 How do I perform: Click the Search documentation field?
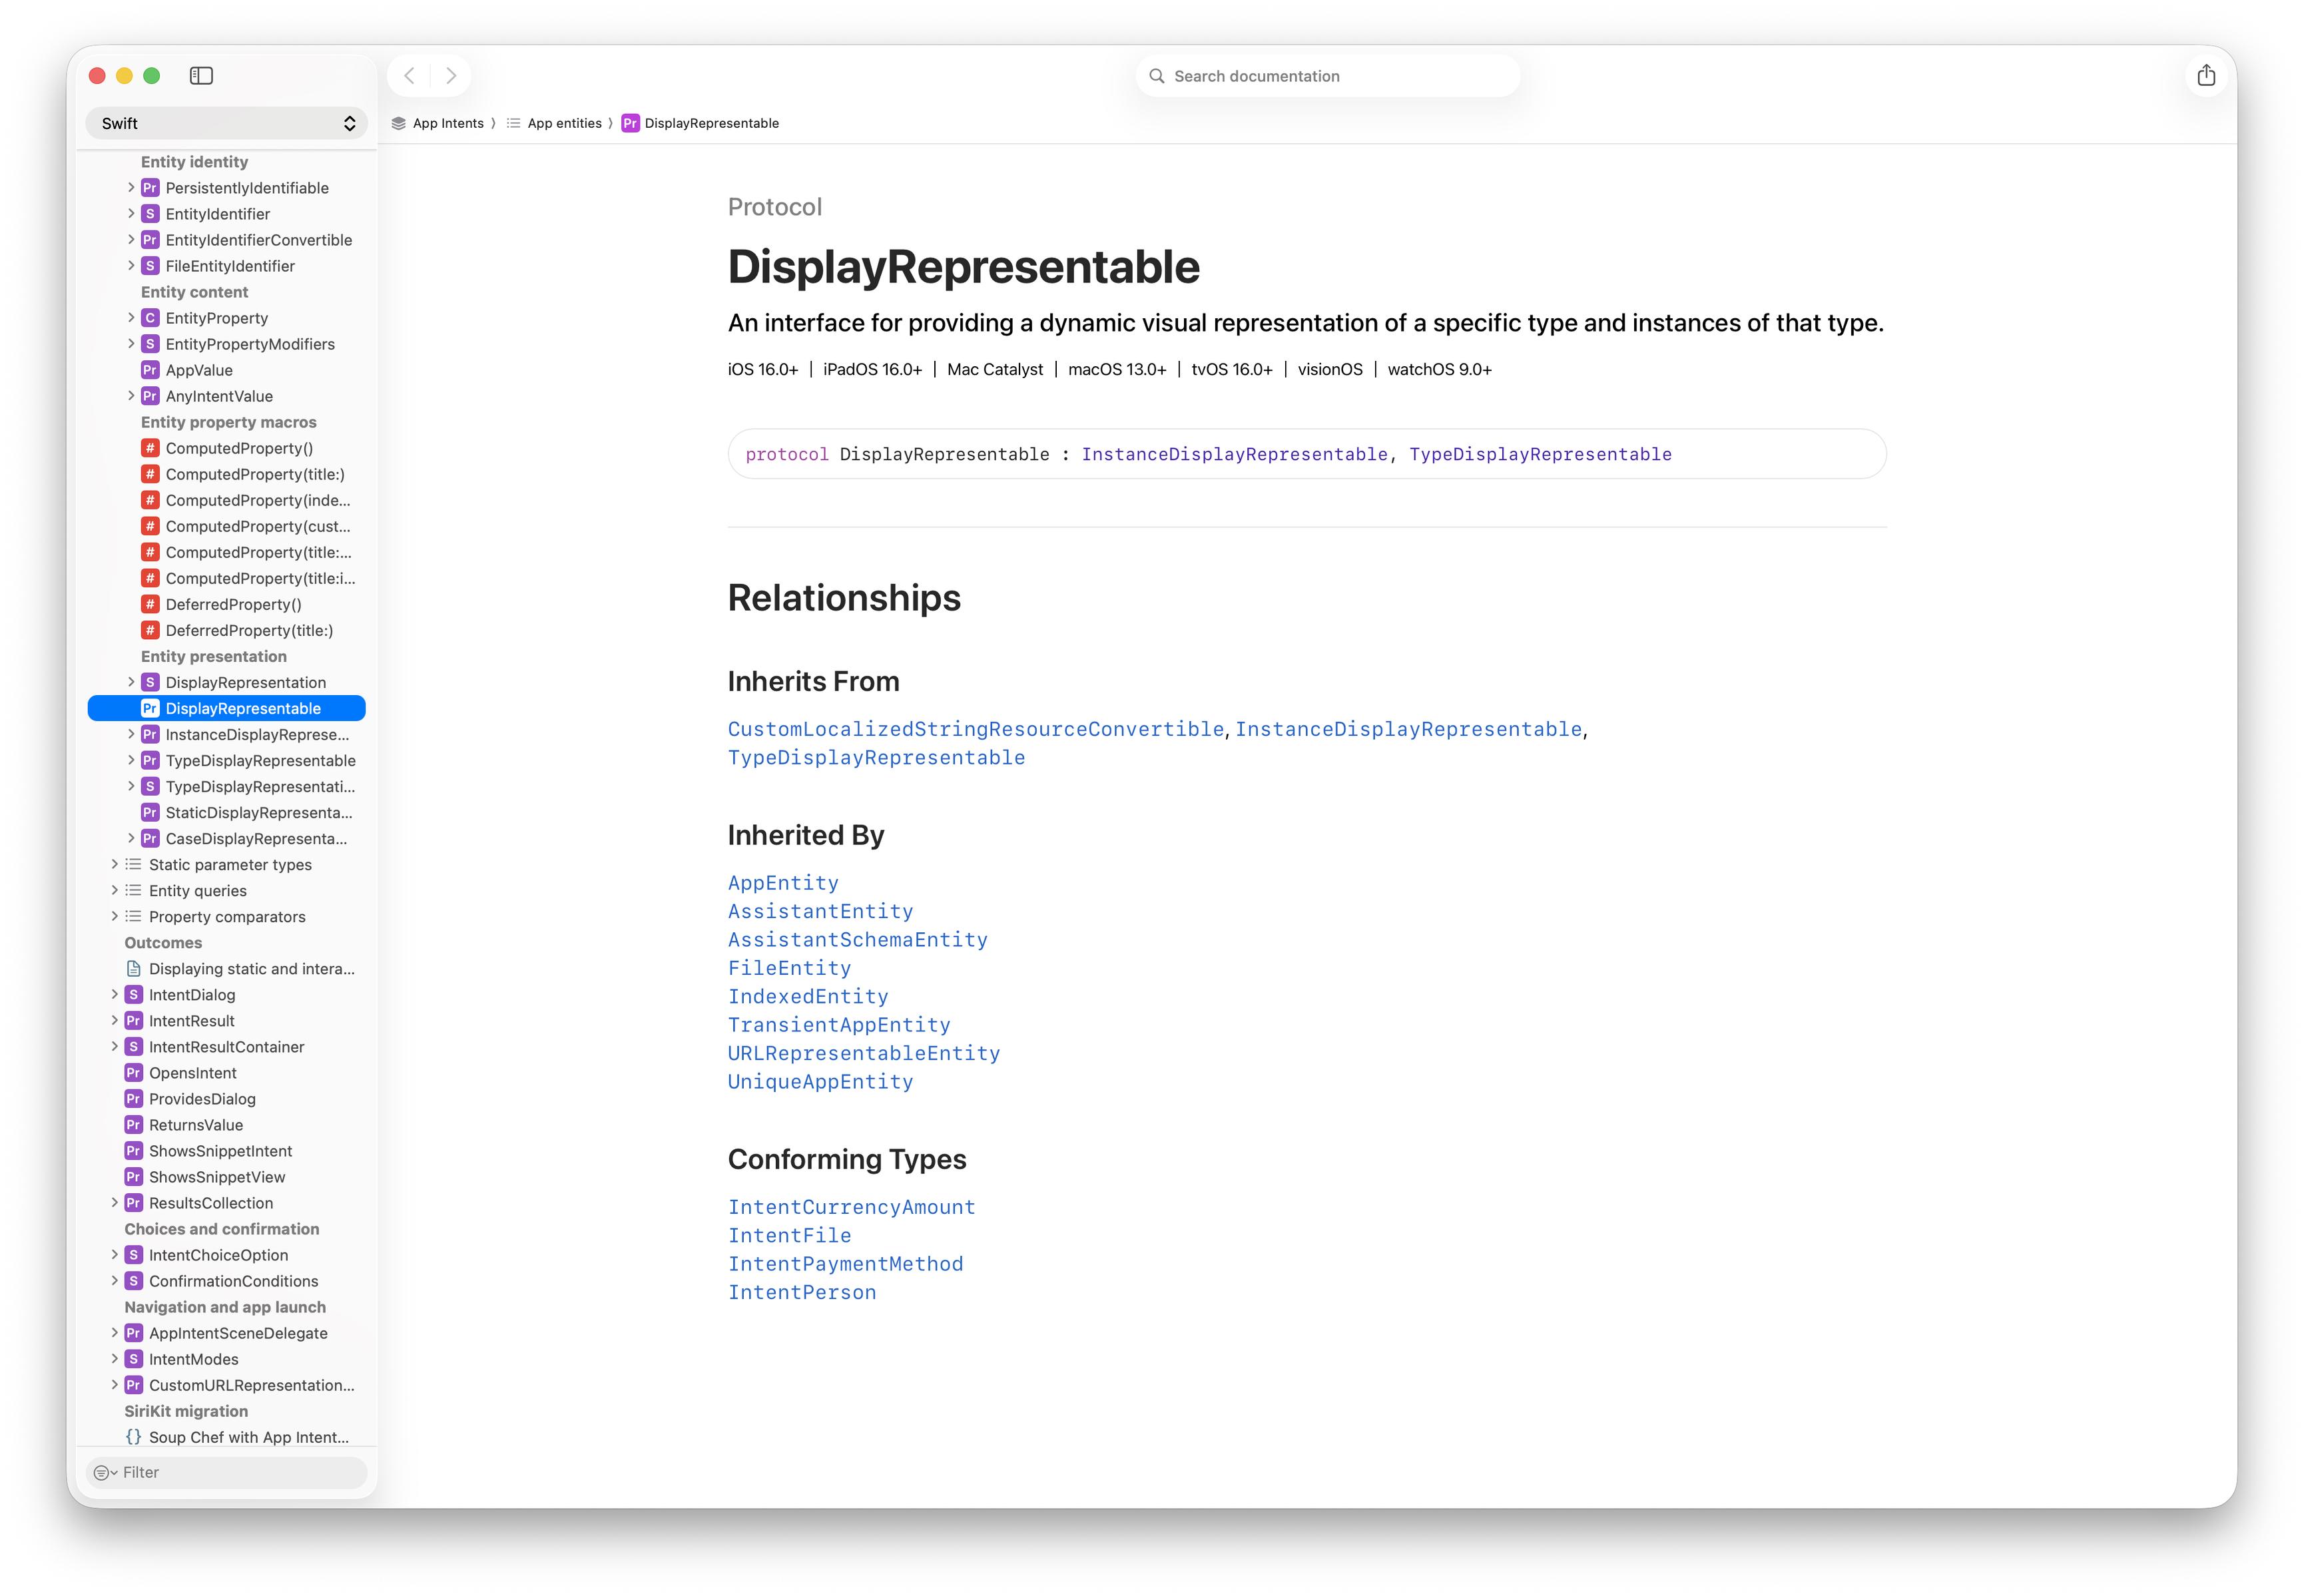coord(1328,76)
